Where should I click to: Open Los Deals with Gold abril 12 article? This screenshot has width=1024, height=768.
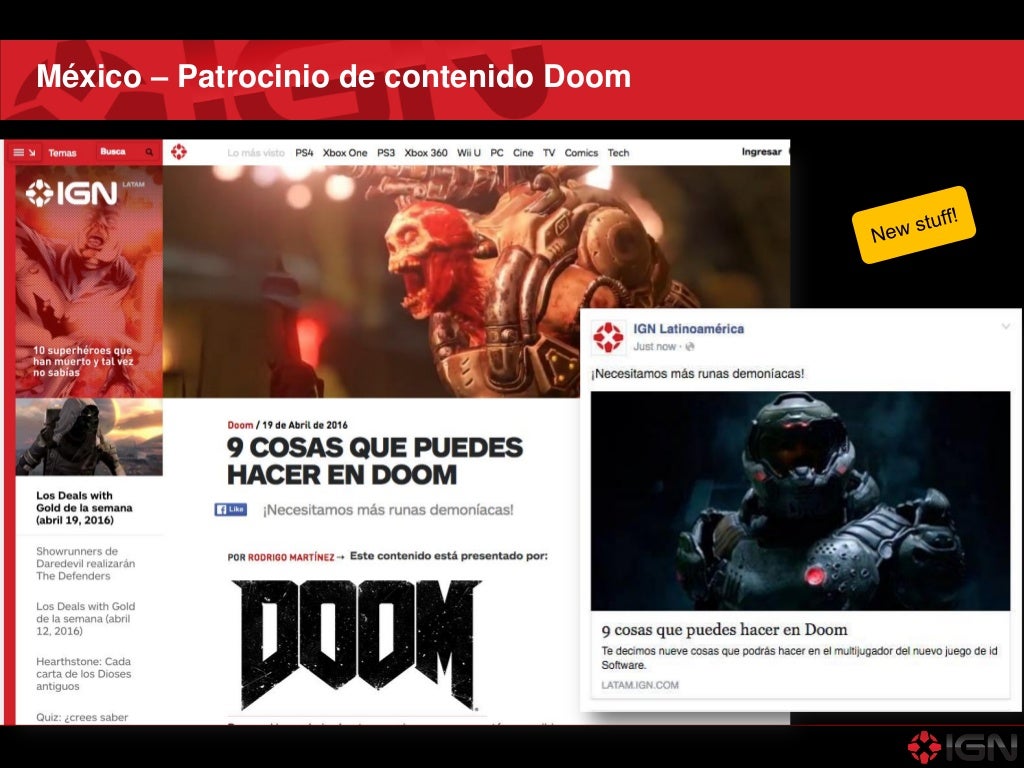click(86, 618)
